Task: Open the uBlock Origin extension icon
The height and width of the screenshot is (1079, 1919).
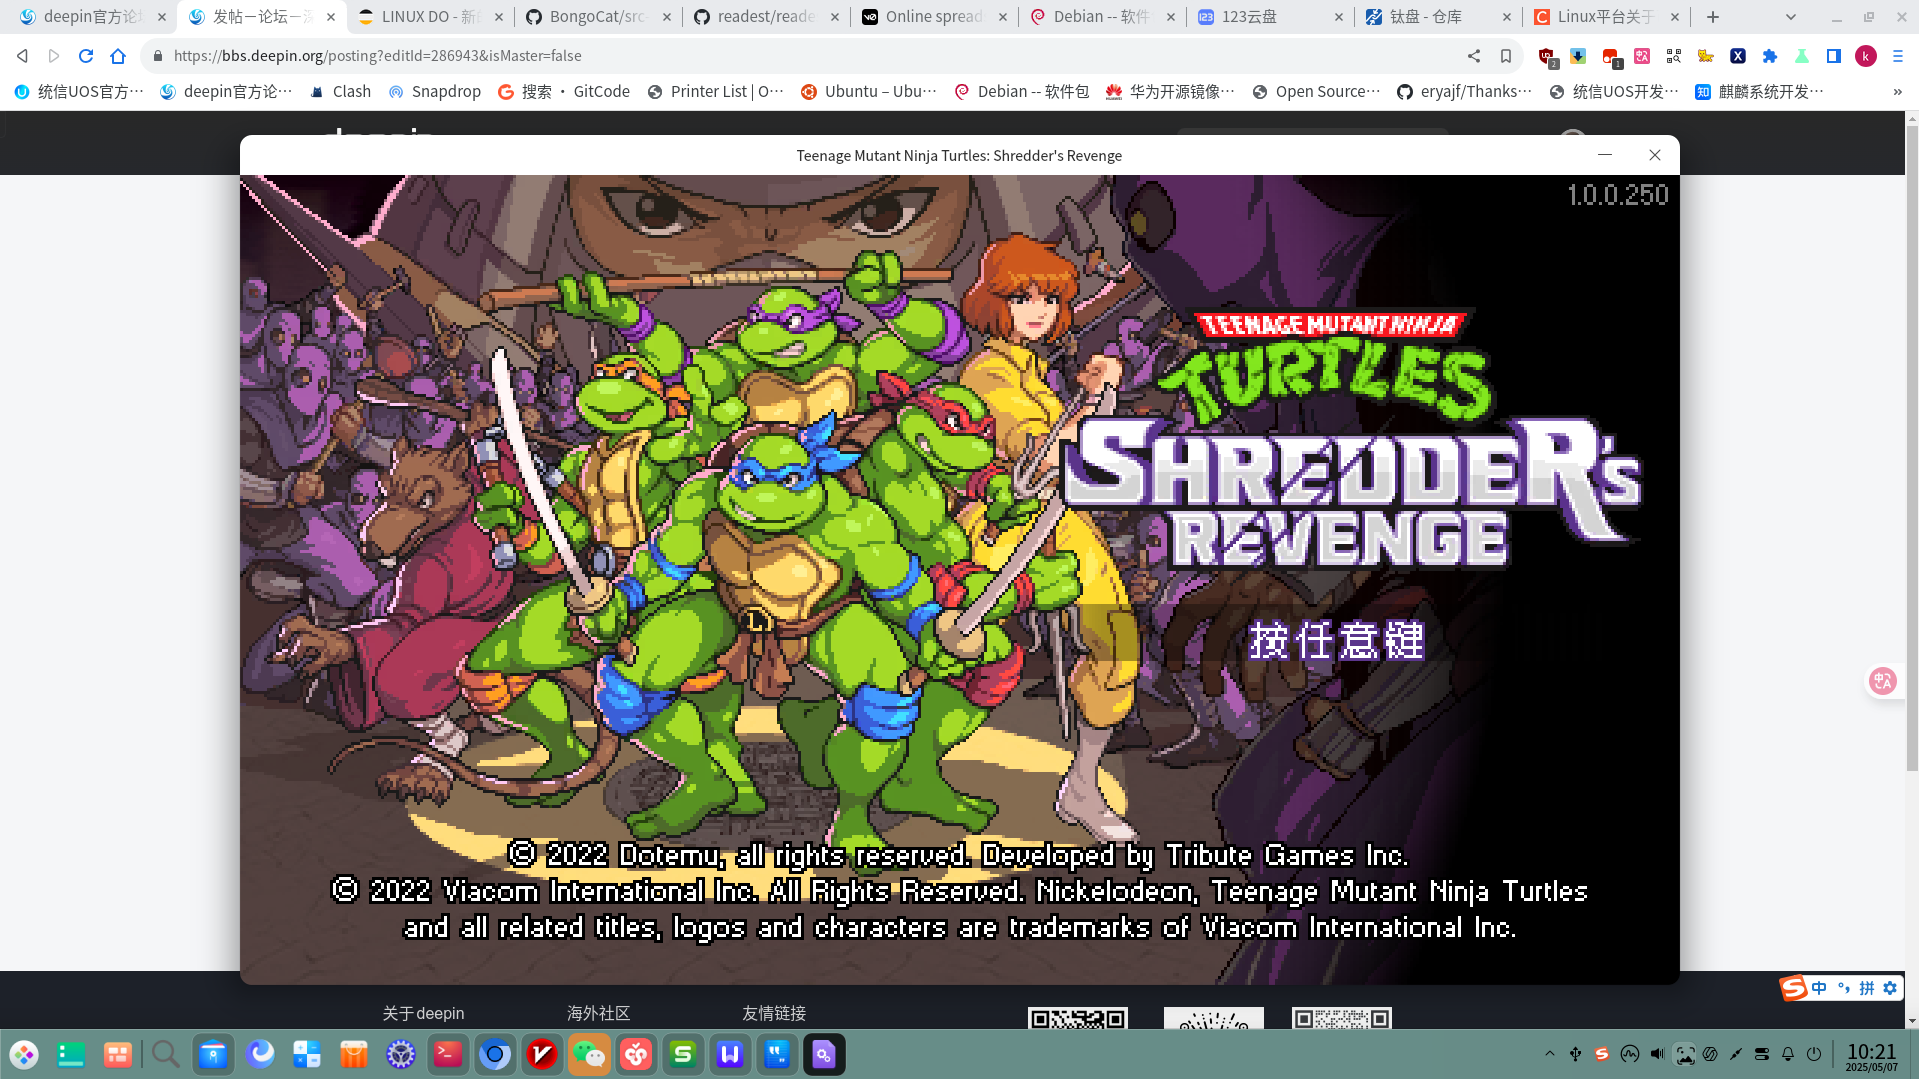Action: [x=1547, y=57]
